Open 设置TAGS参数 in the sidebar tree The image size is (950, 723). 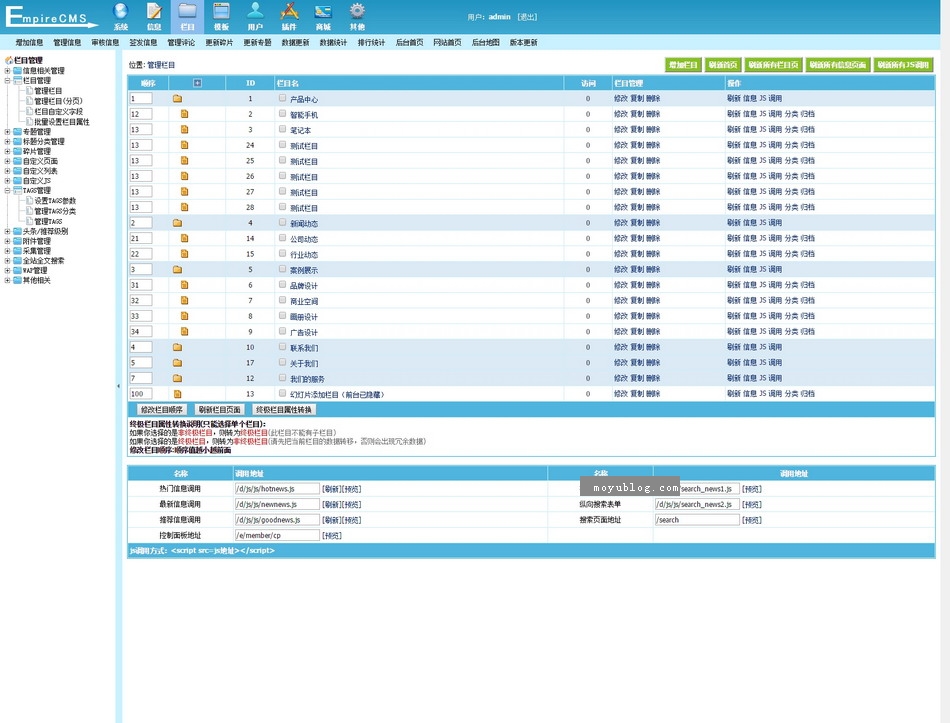[x=55, y=201]
